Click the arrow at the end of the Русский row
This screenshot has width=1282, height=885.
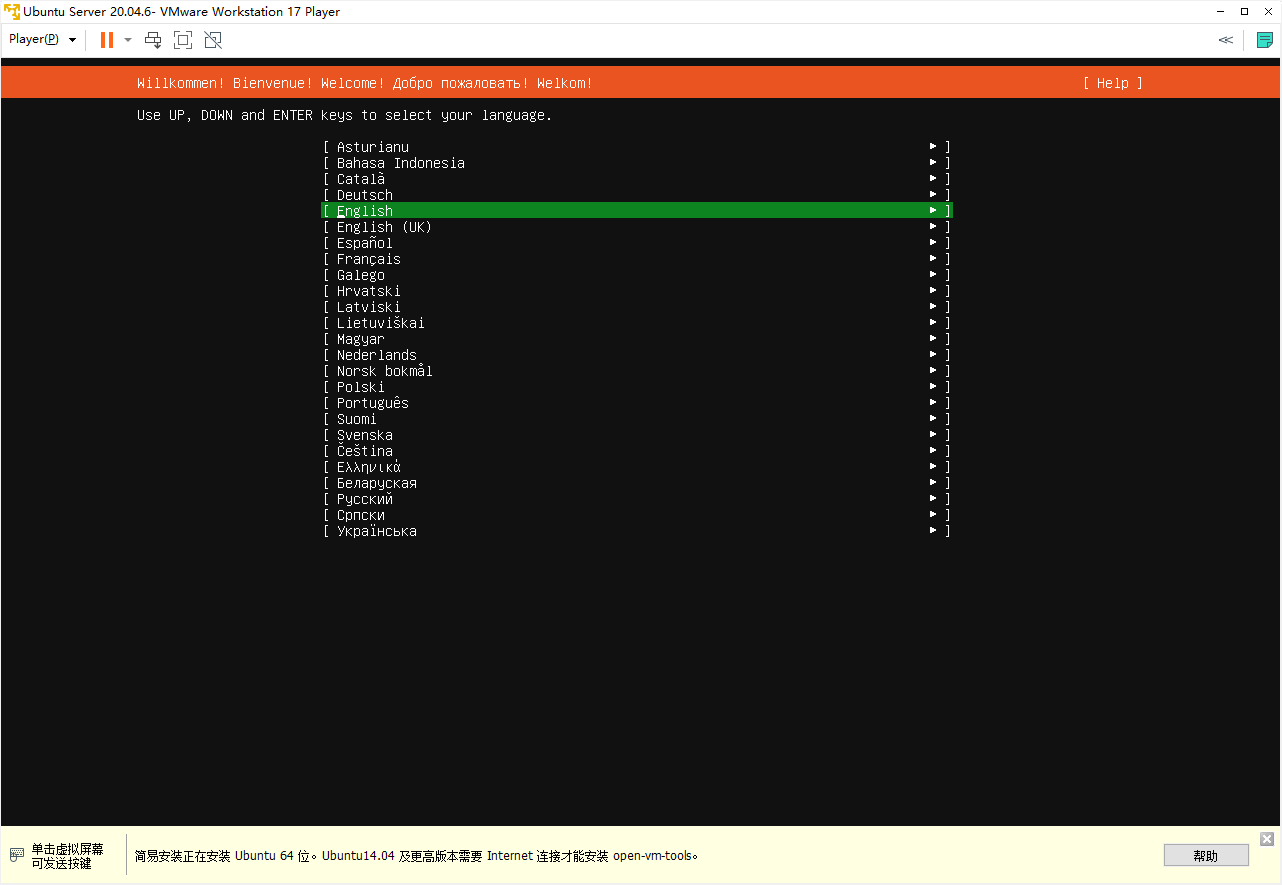(933, 499)
